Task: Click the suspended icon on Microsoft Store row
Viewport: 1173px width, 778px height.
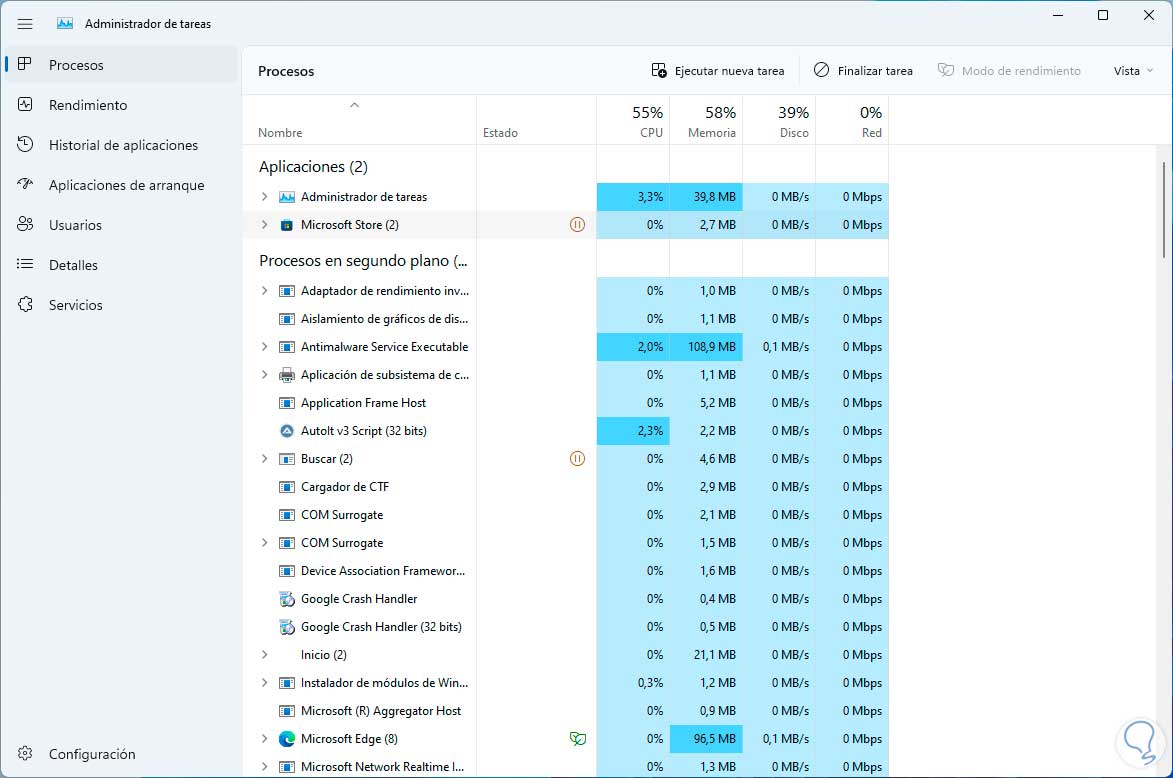Action: coord(578,224)
